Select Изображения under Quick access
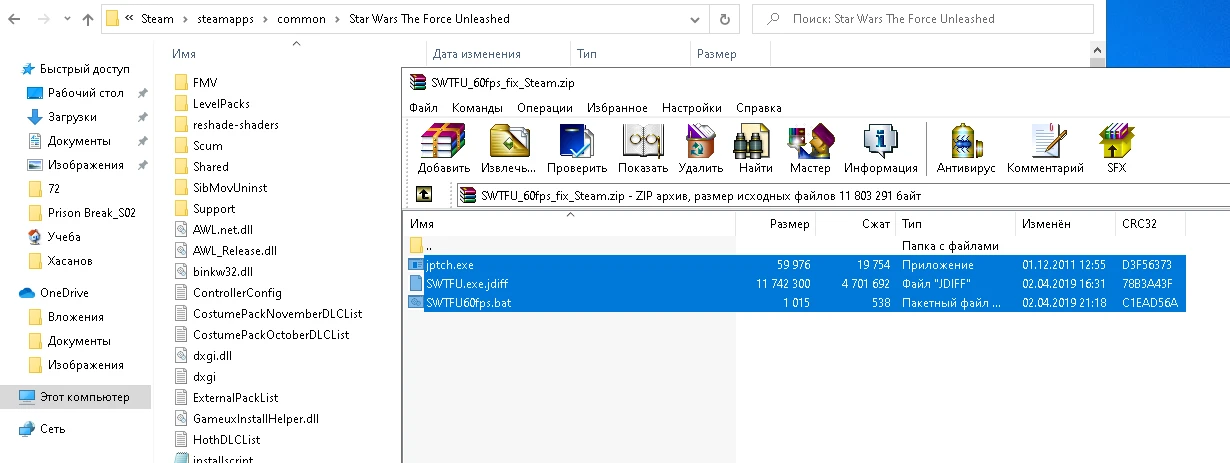 tap(85, 165)
